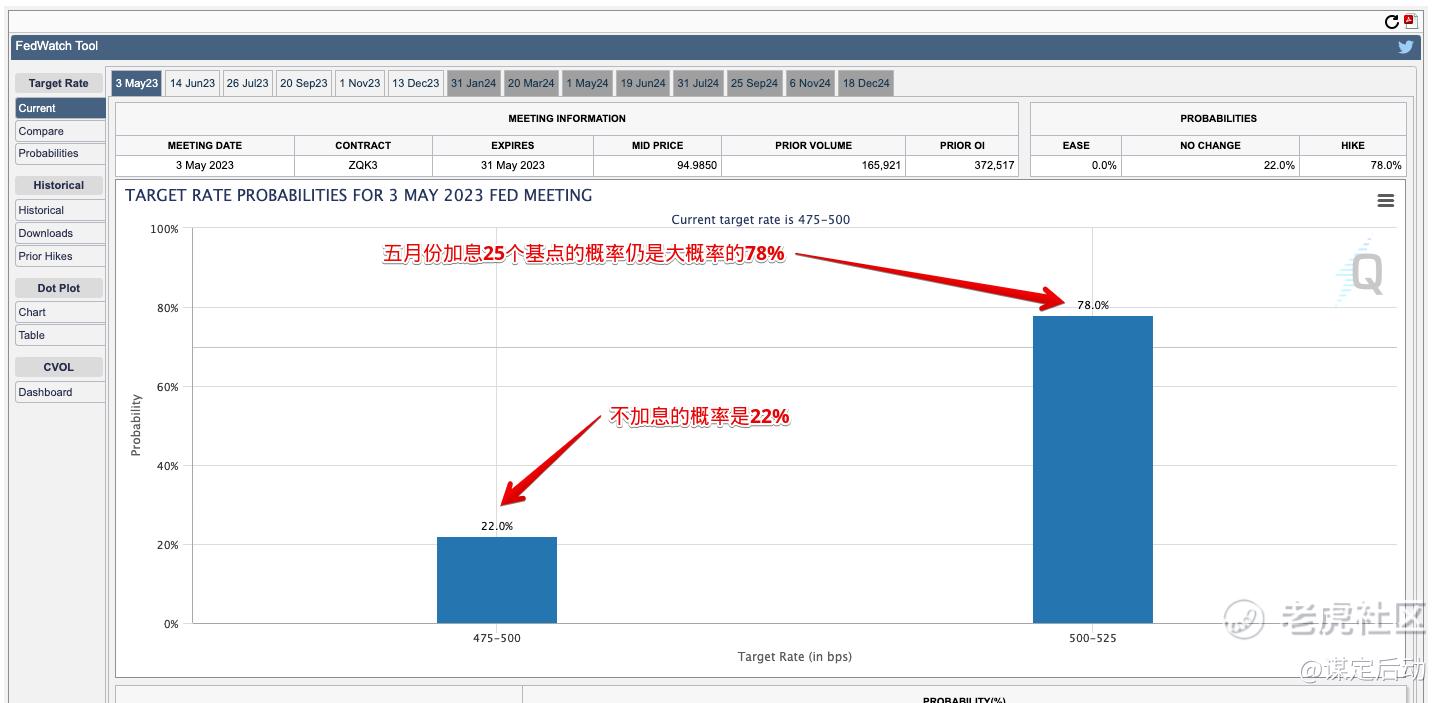Screen dimensions: 1455x703
Task: Click the Twitter bird icon
Action: [x=1405, y=46]
